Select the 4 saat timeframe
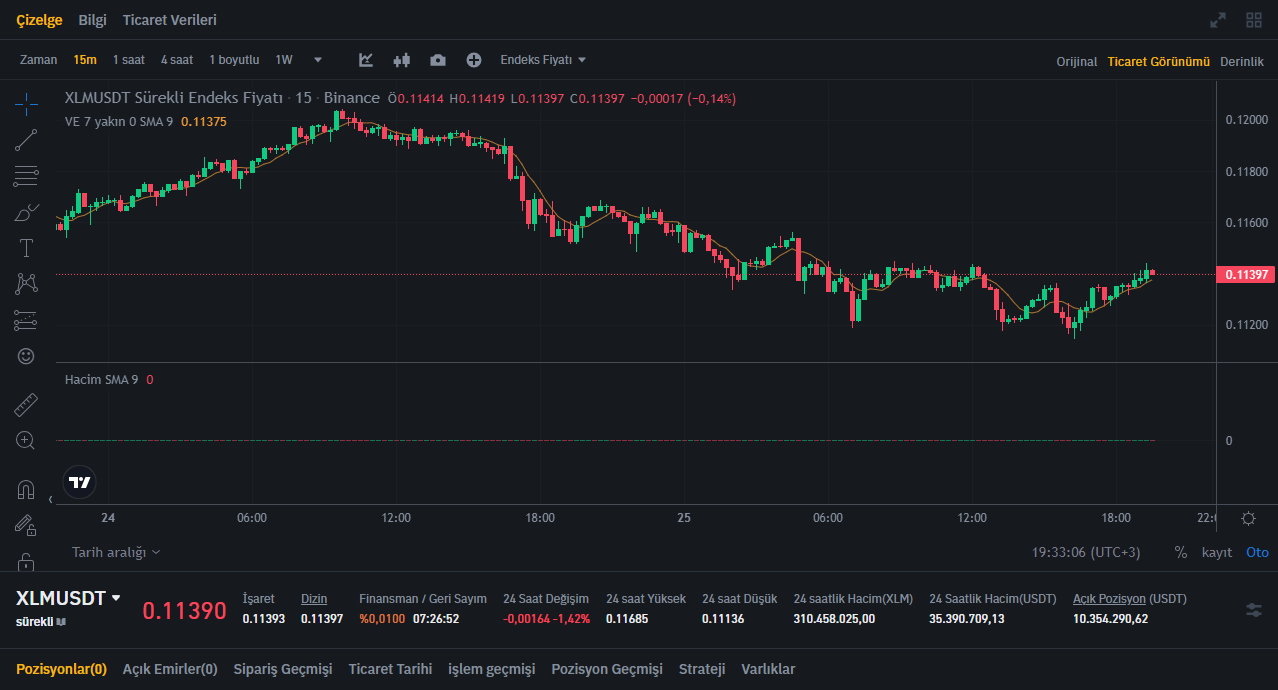Image resolution: width=1278 pixels, height=690 pixels. (x=177, y=60)
